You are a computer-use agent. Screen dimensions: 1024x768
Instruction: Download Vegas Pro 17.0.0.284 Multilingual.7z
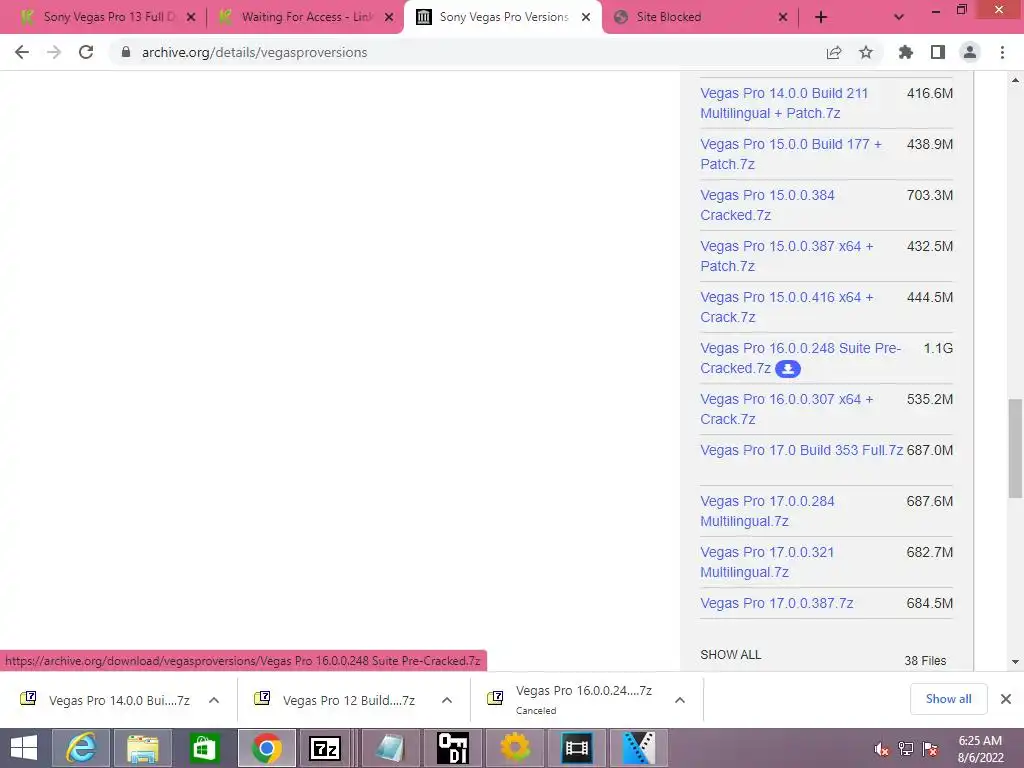(767, 511)
